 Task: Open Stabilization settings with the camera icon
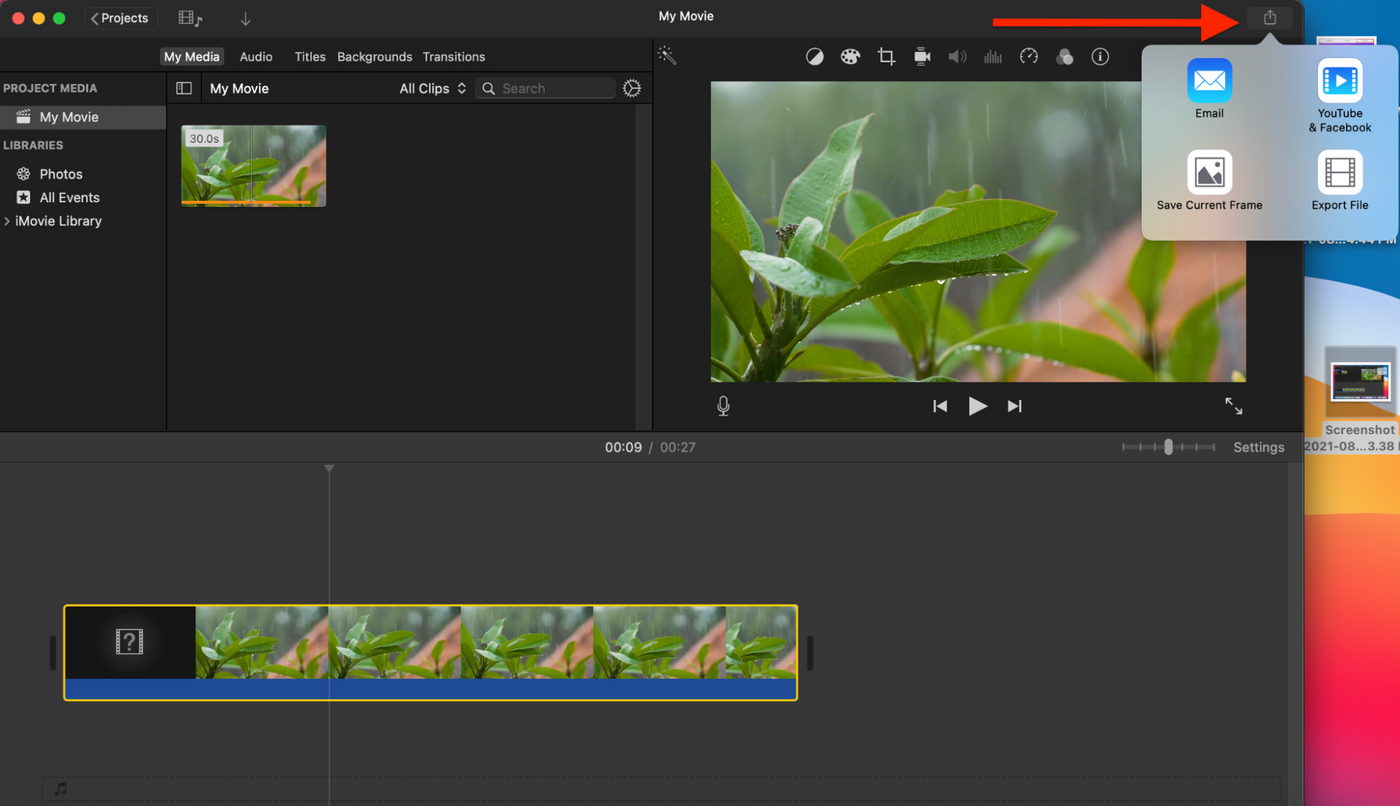point(921,56)
